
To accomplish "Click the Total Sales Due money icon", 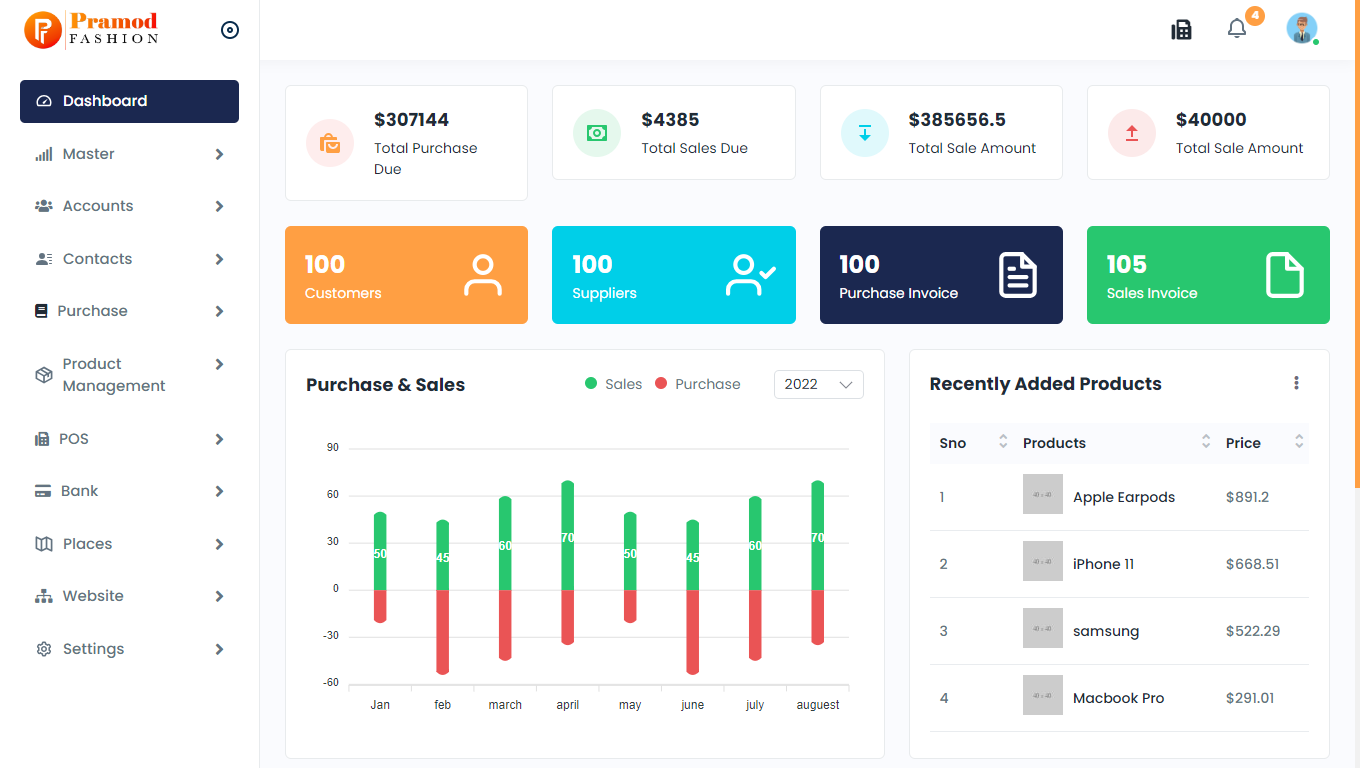I will point(597,133).
